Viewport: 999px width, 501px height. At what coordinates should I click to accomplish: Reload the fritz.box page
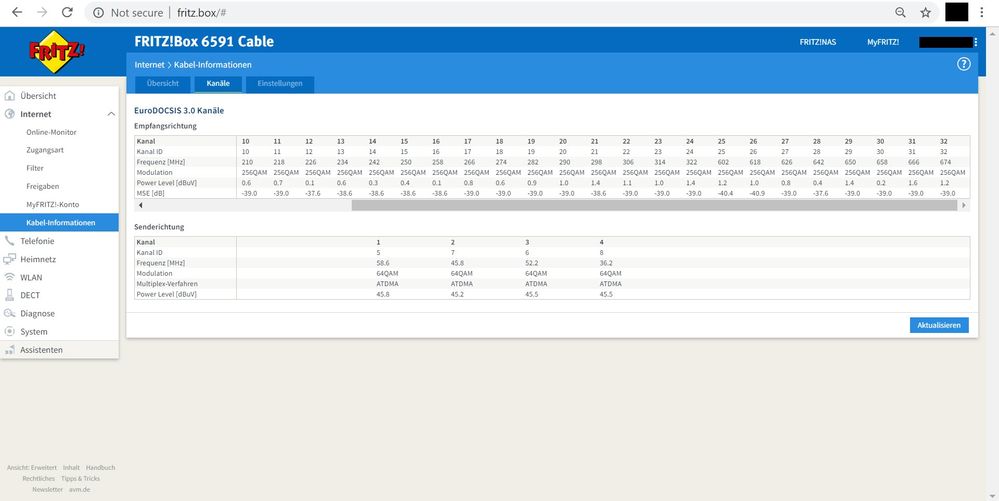tap(67, 12)
